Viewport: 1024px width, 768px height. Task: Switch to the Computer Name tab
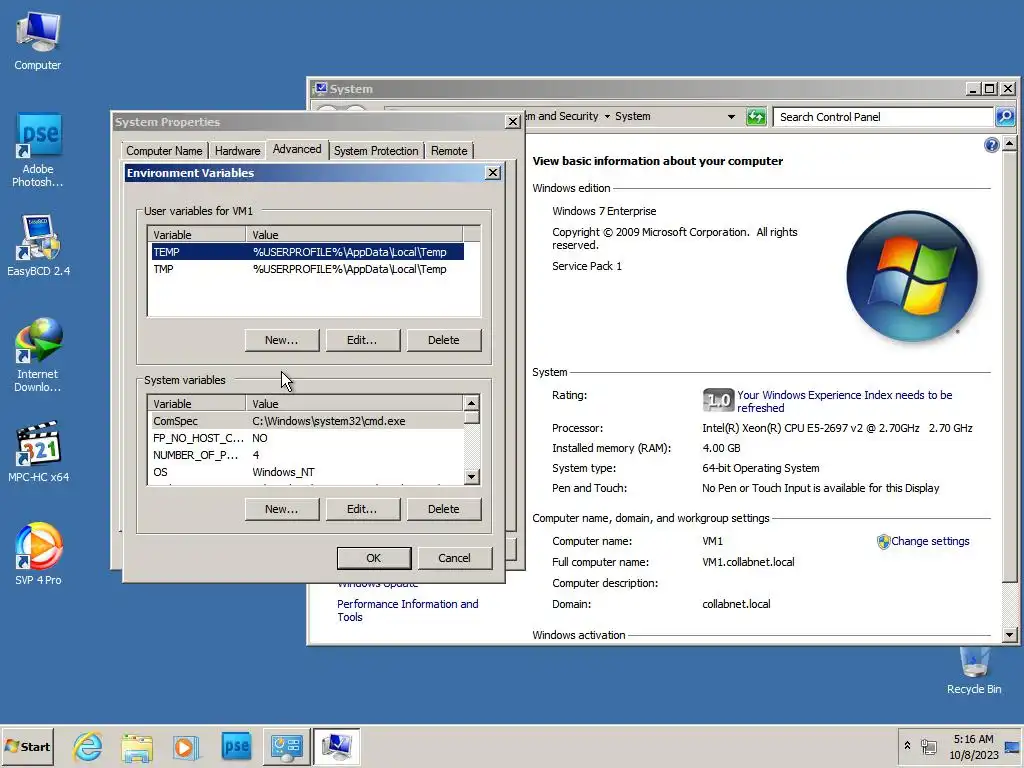point(164,151)
